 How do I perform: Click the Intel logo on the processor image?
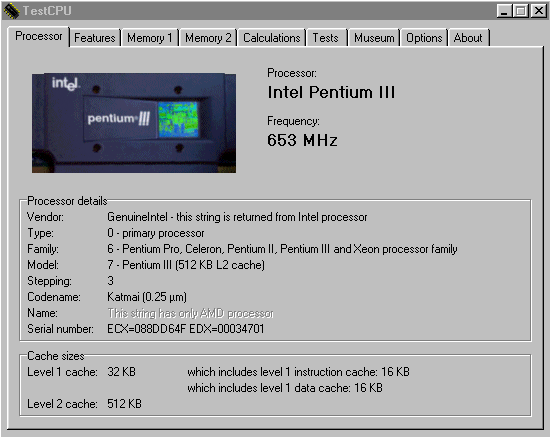pos(66,83)
